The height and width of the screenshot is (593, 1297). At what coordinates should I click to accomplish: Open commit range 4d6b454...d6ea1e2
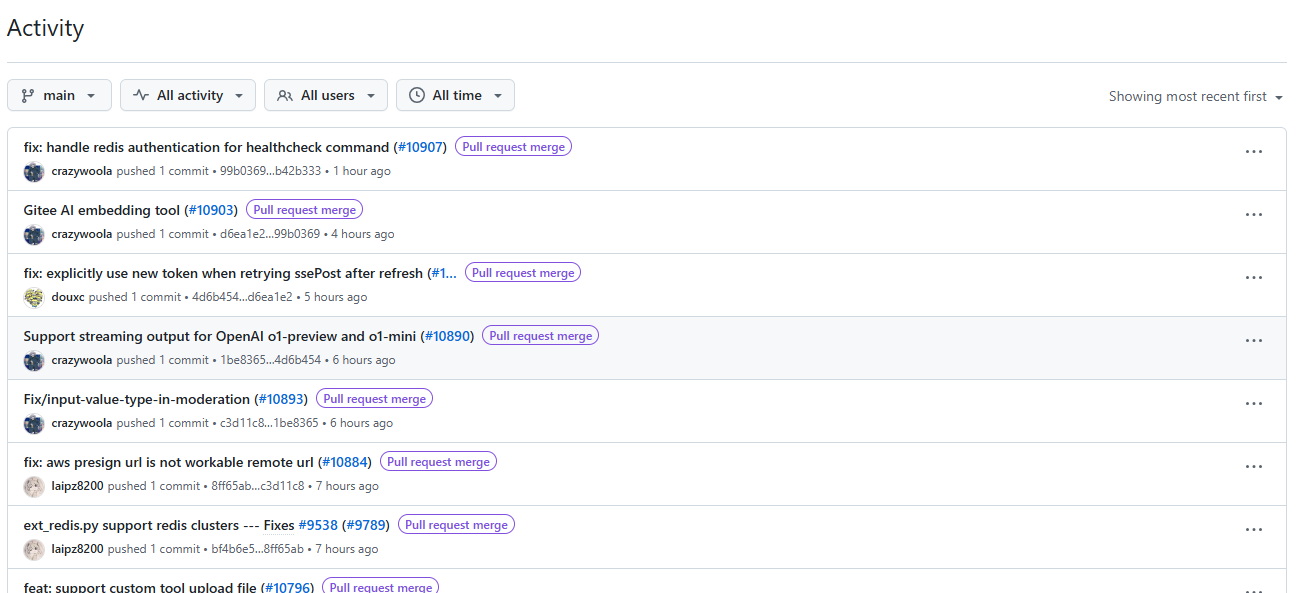click(x=242, y=297)
